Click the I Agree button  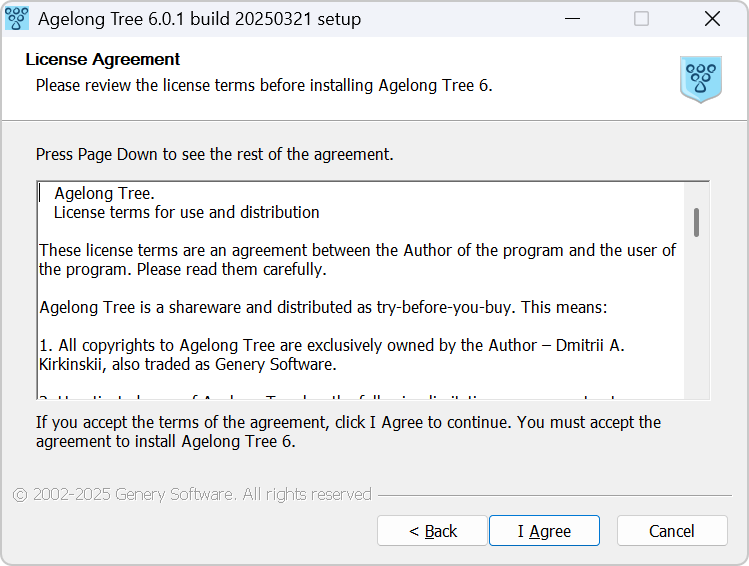544,531
